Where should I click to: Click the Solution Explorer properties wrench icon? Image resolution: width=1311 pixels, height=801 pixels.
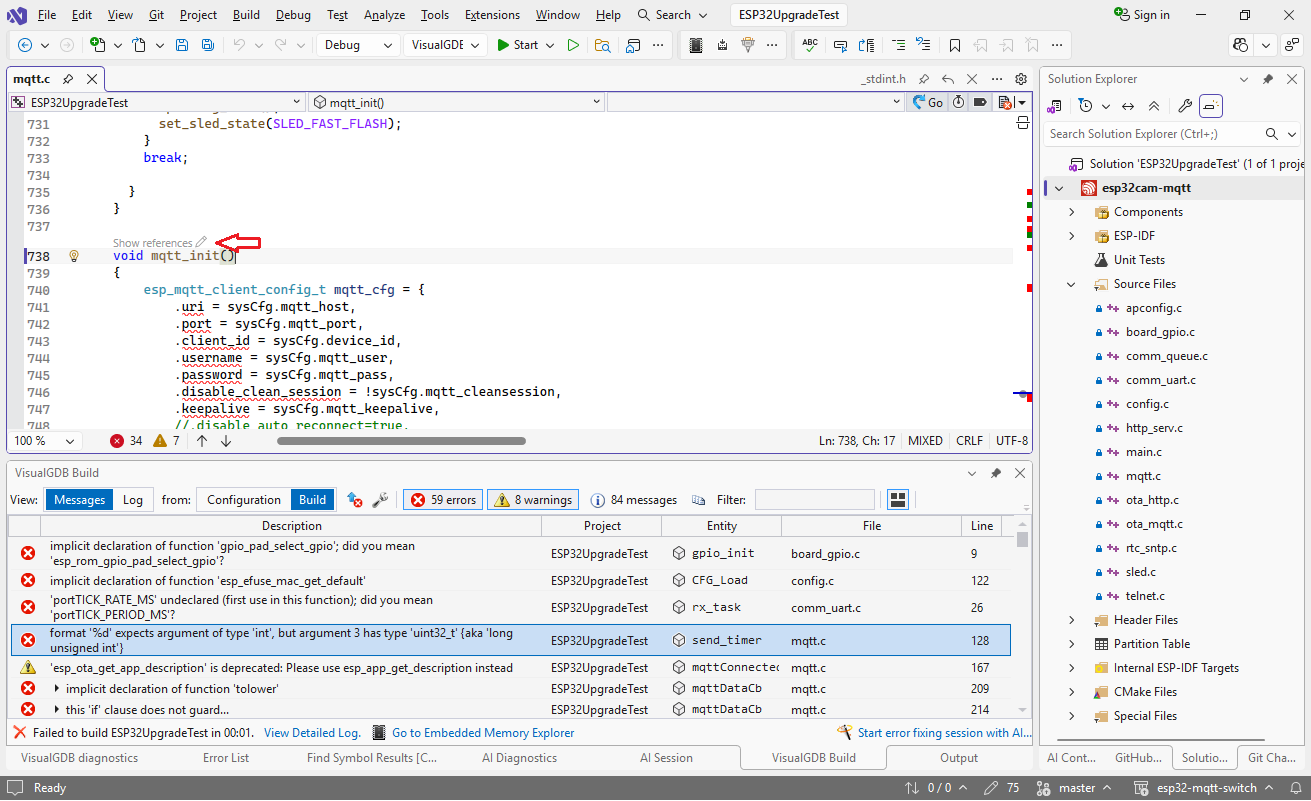[1184, 106]
